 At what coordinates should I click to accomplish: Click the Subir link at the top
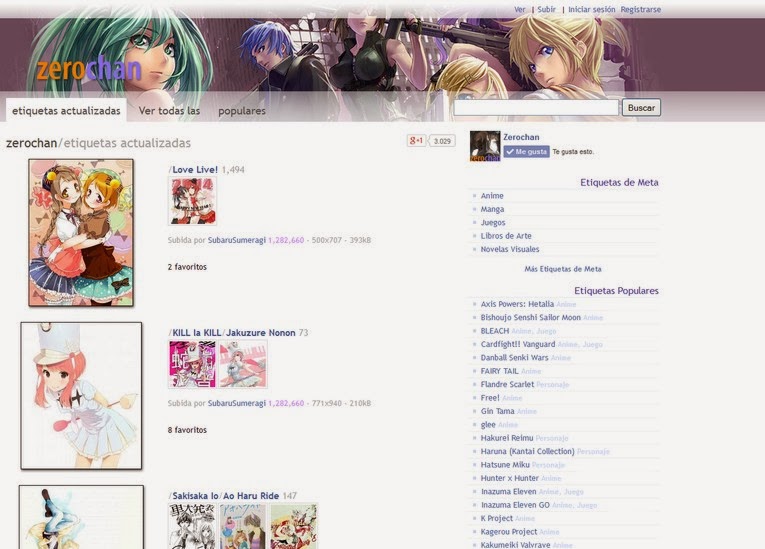(x=546, y=9)
